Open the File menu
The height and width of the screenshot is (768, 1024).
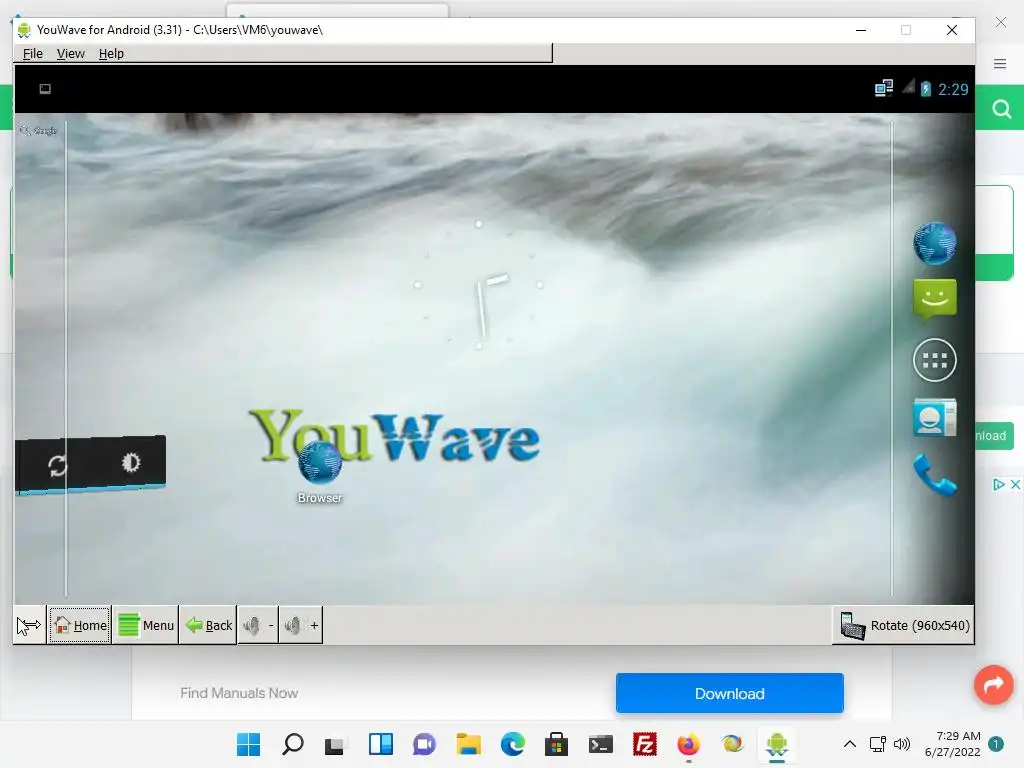[x=33, y=54]
